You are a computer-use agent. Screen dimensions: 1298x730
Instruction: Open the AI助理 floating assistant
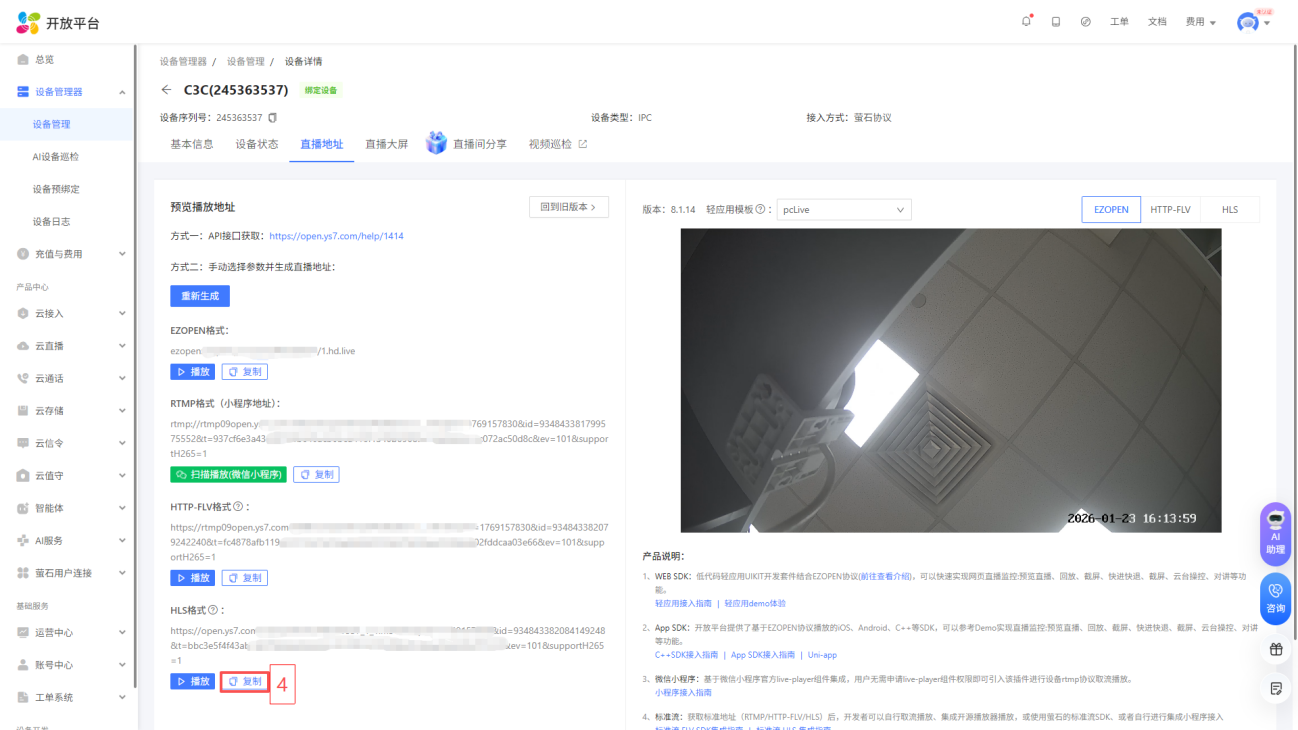pos(1275,534)
